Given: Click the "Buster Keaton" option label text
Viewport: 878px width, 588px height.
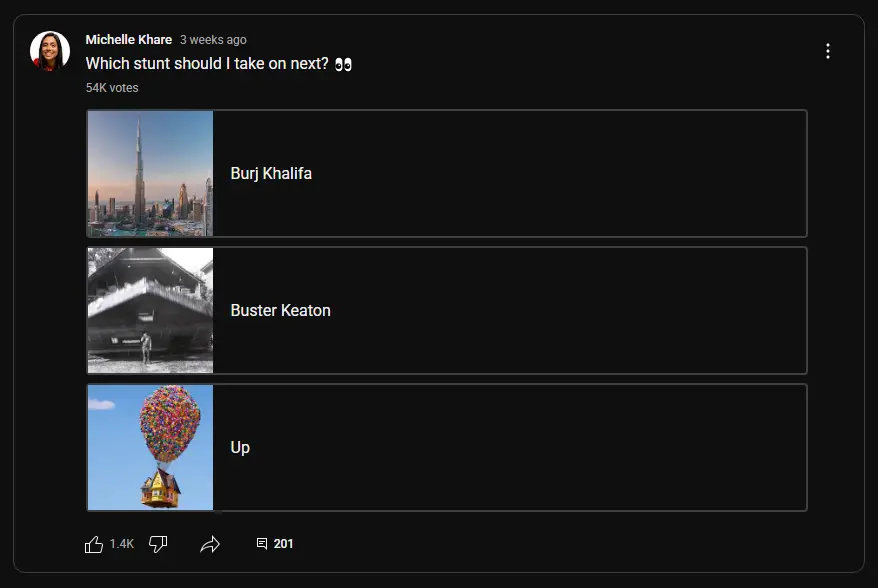Looking at the screenshot, I should [280, 310].
